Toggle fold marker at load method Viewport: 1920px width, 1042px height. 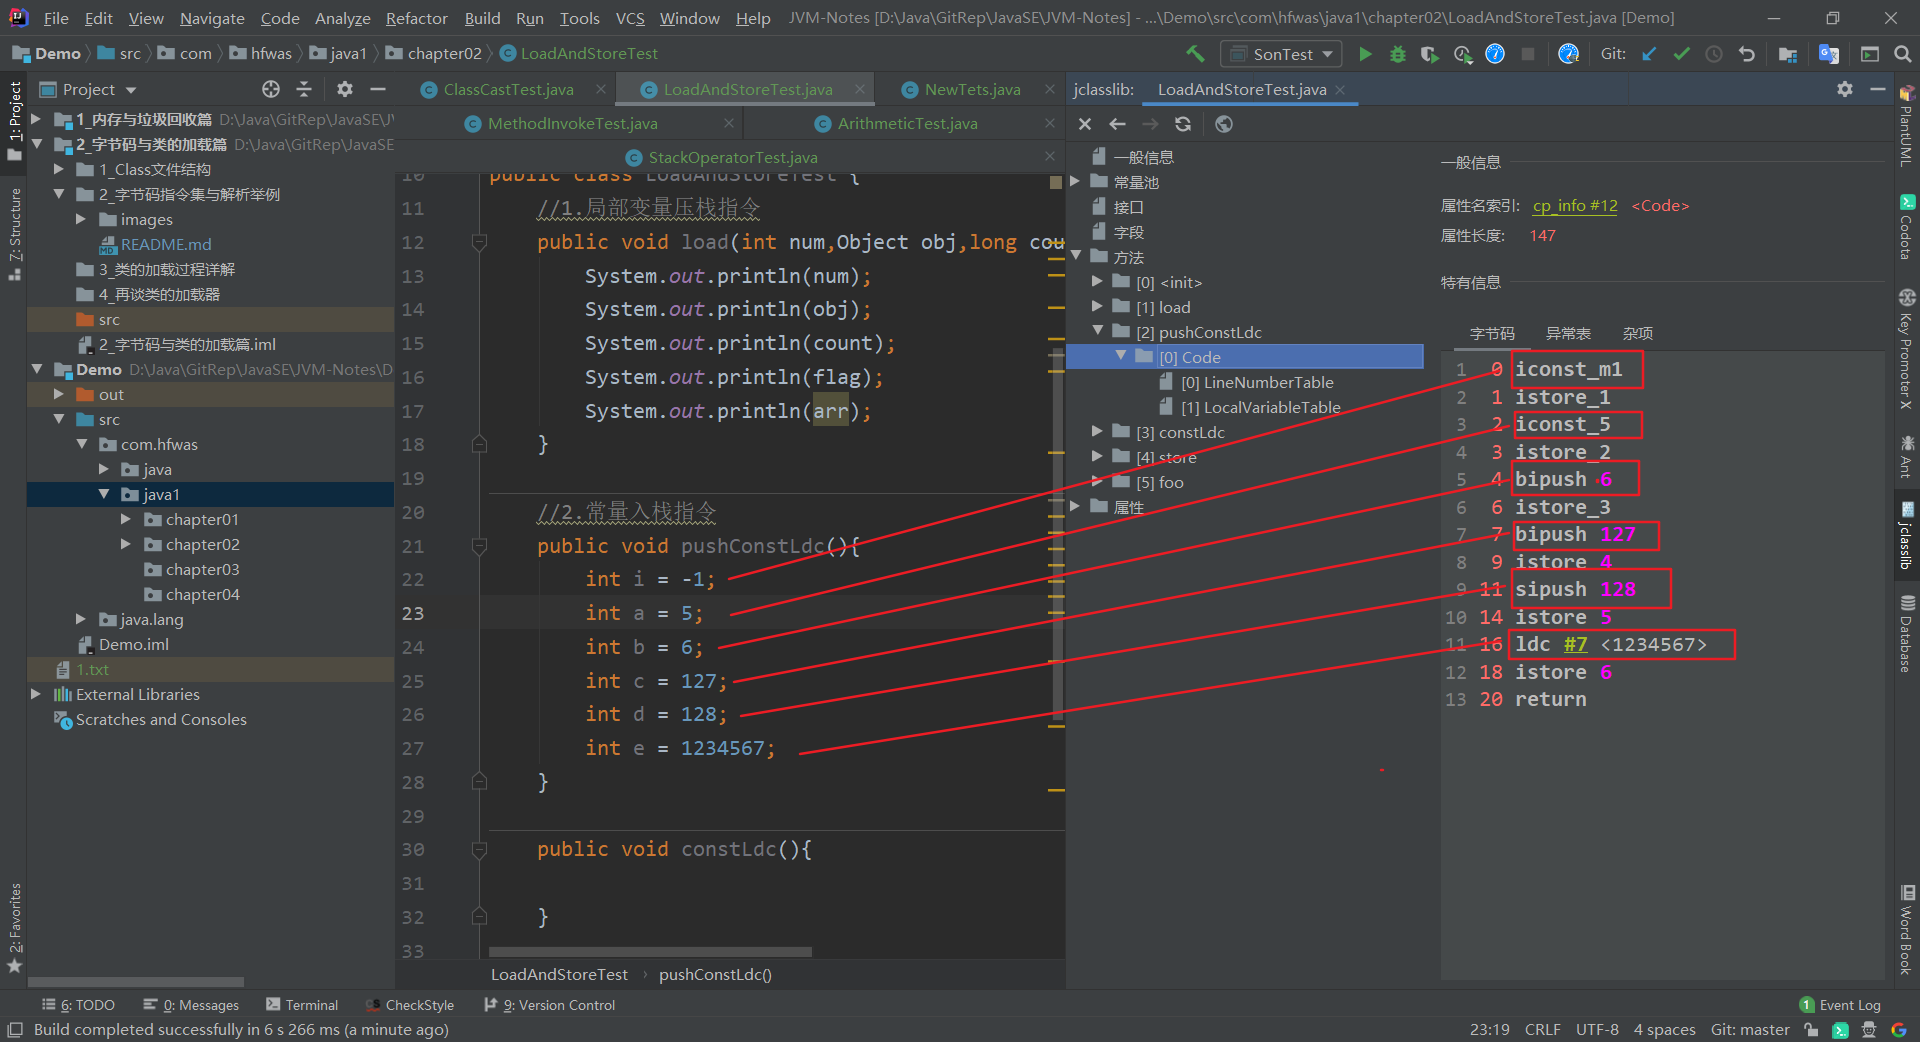[479, 242]
